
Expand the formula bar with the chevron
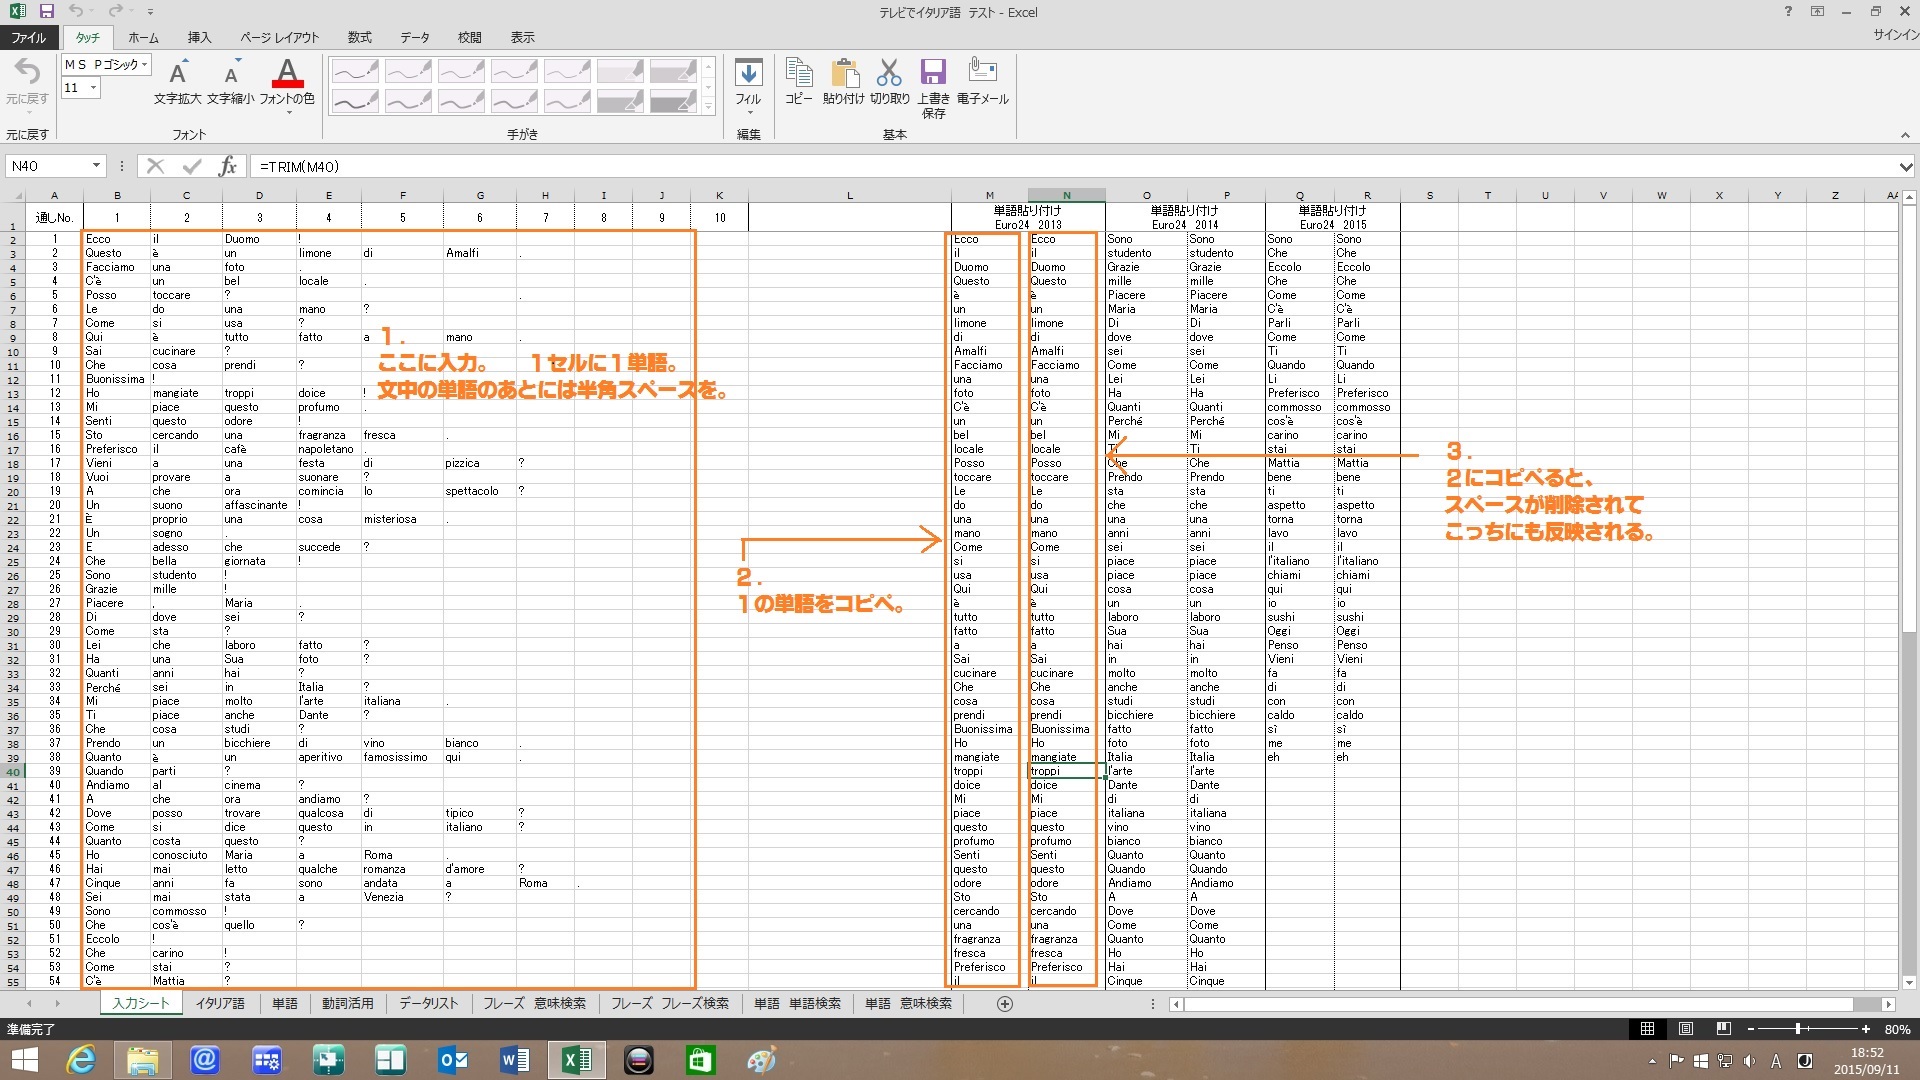(1906, 167)
